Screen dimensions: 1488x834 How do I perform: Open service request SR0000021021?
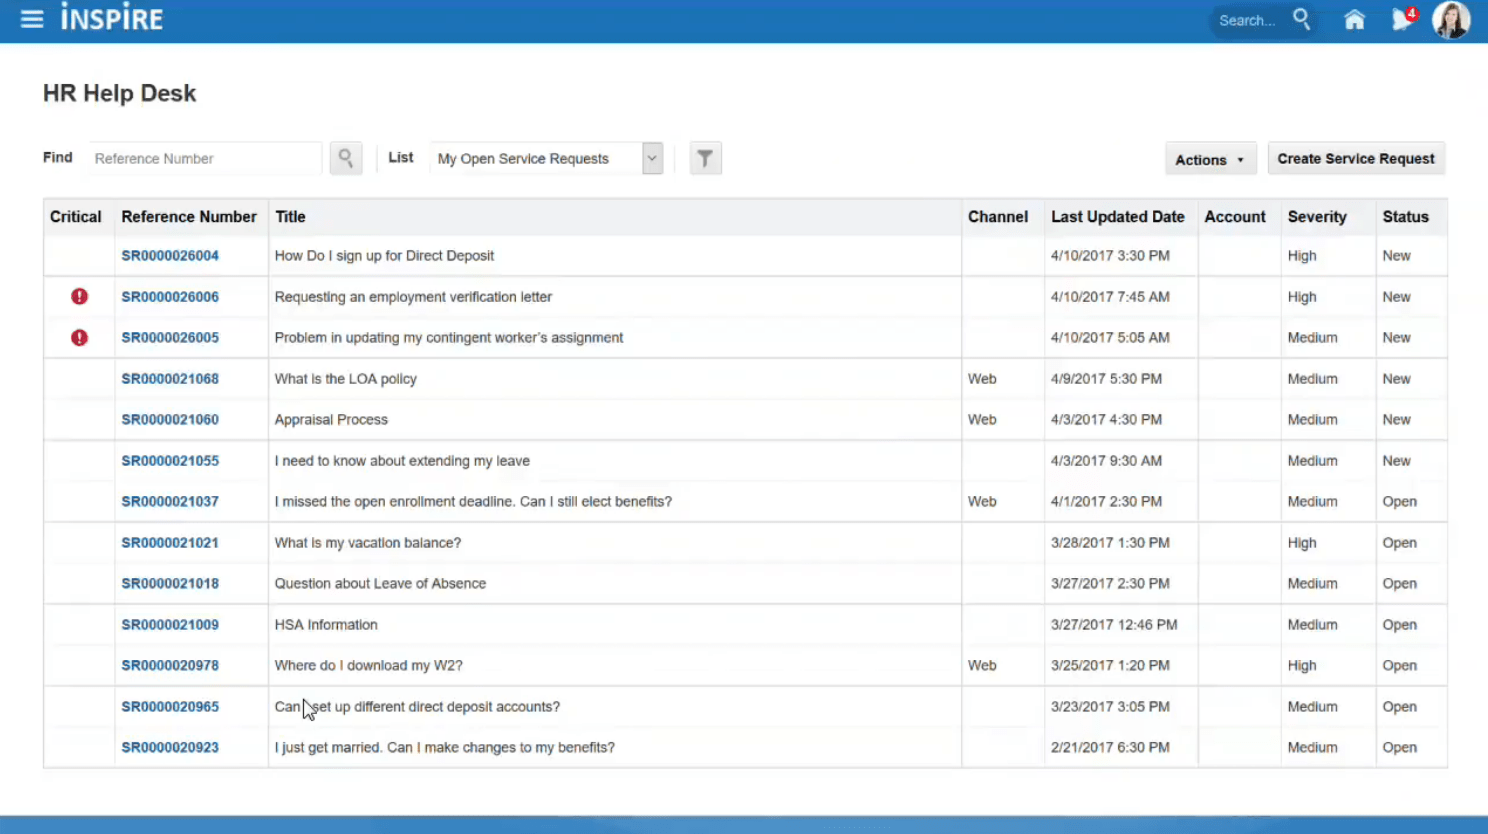coord(169,542)
